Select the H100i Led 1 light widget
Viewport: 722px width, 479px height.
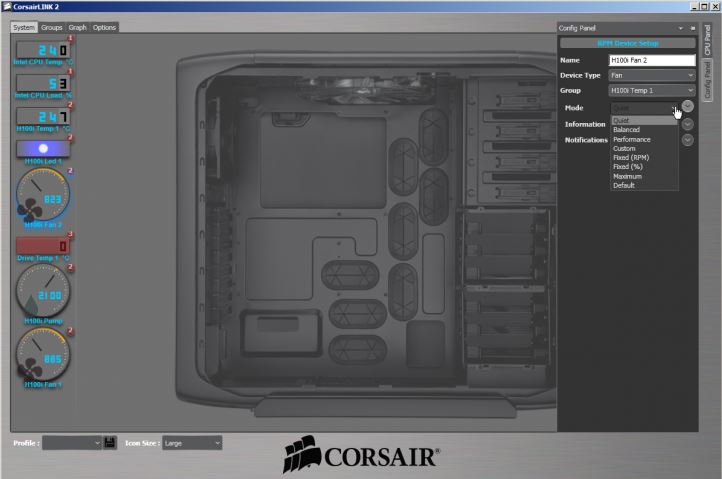tap(43, 149)
